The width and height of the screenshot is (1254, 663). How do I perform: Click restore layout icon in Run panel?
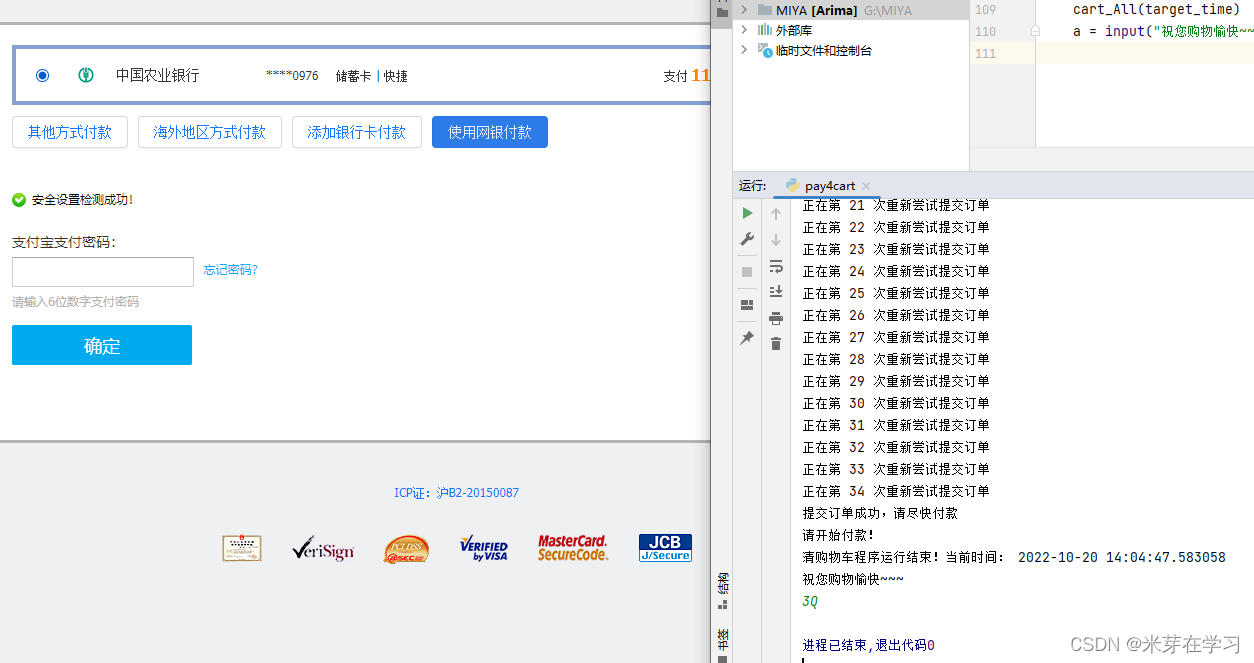747,305
